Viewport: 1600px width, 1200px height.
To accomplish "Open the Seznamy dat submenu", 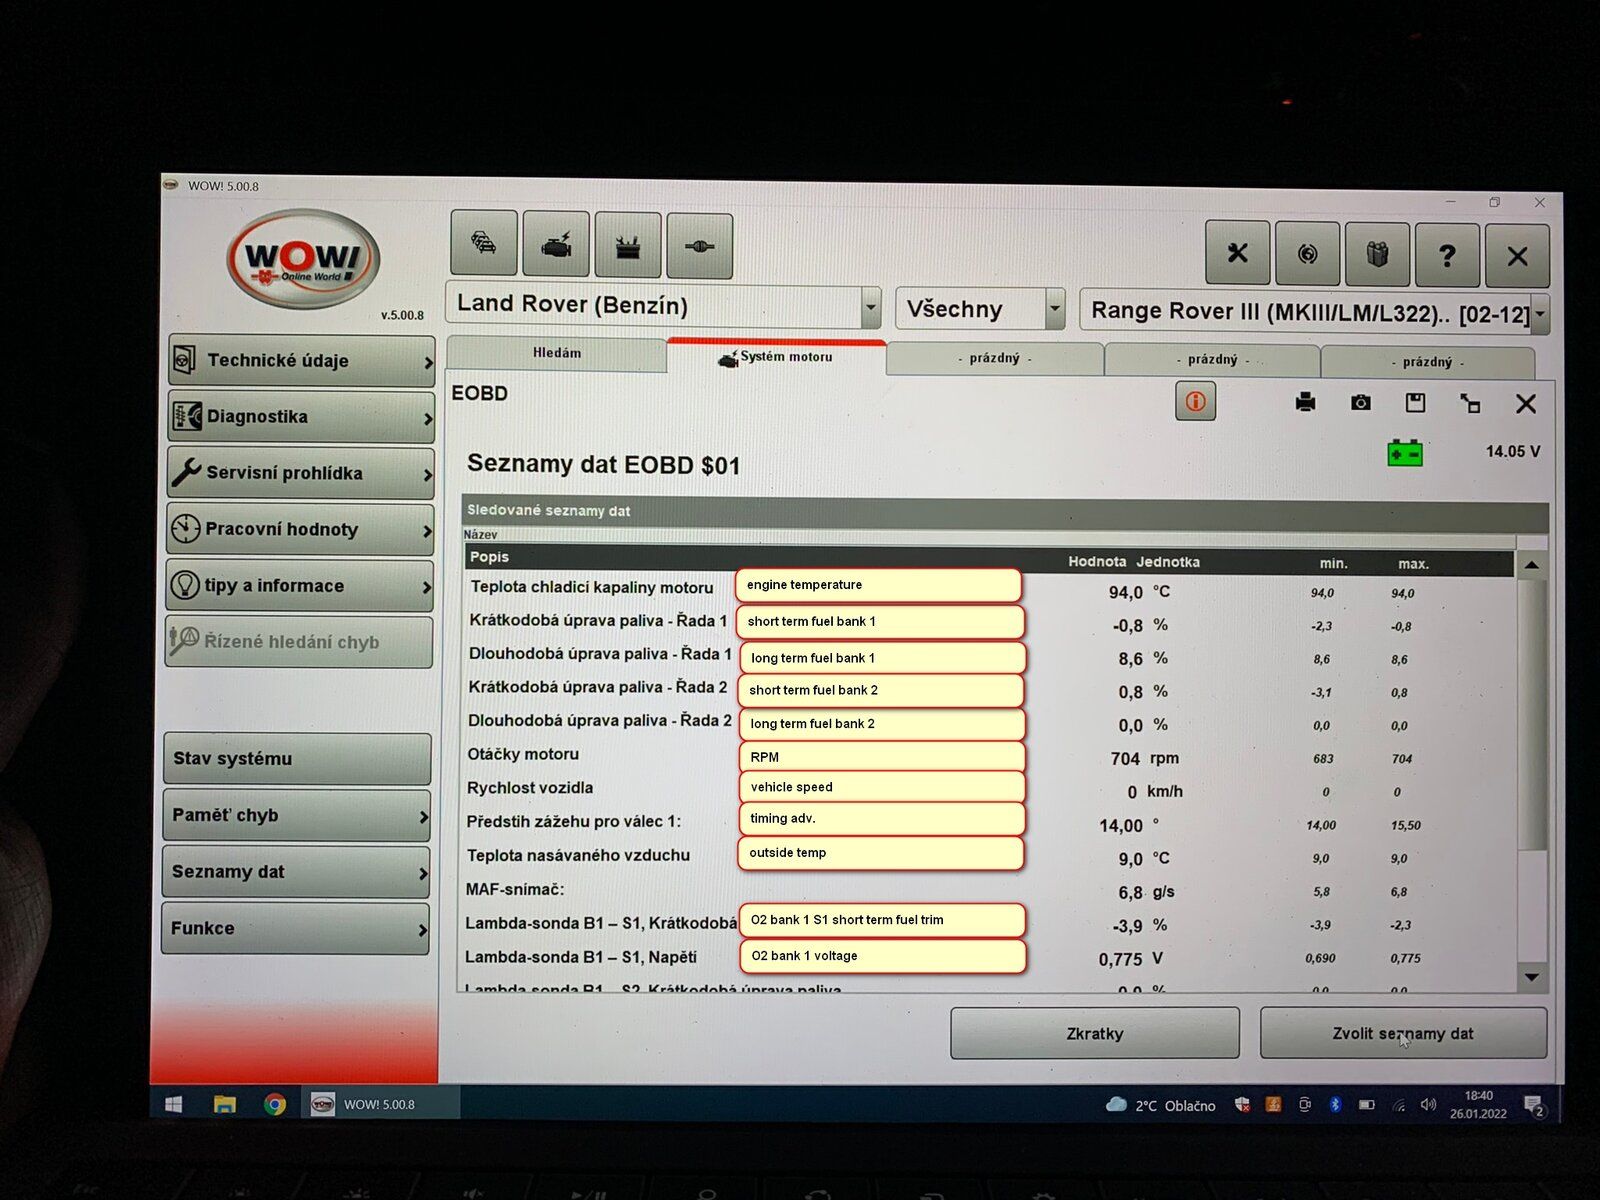I will tap(296, 872).
